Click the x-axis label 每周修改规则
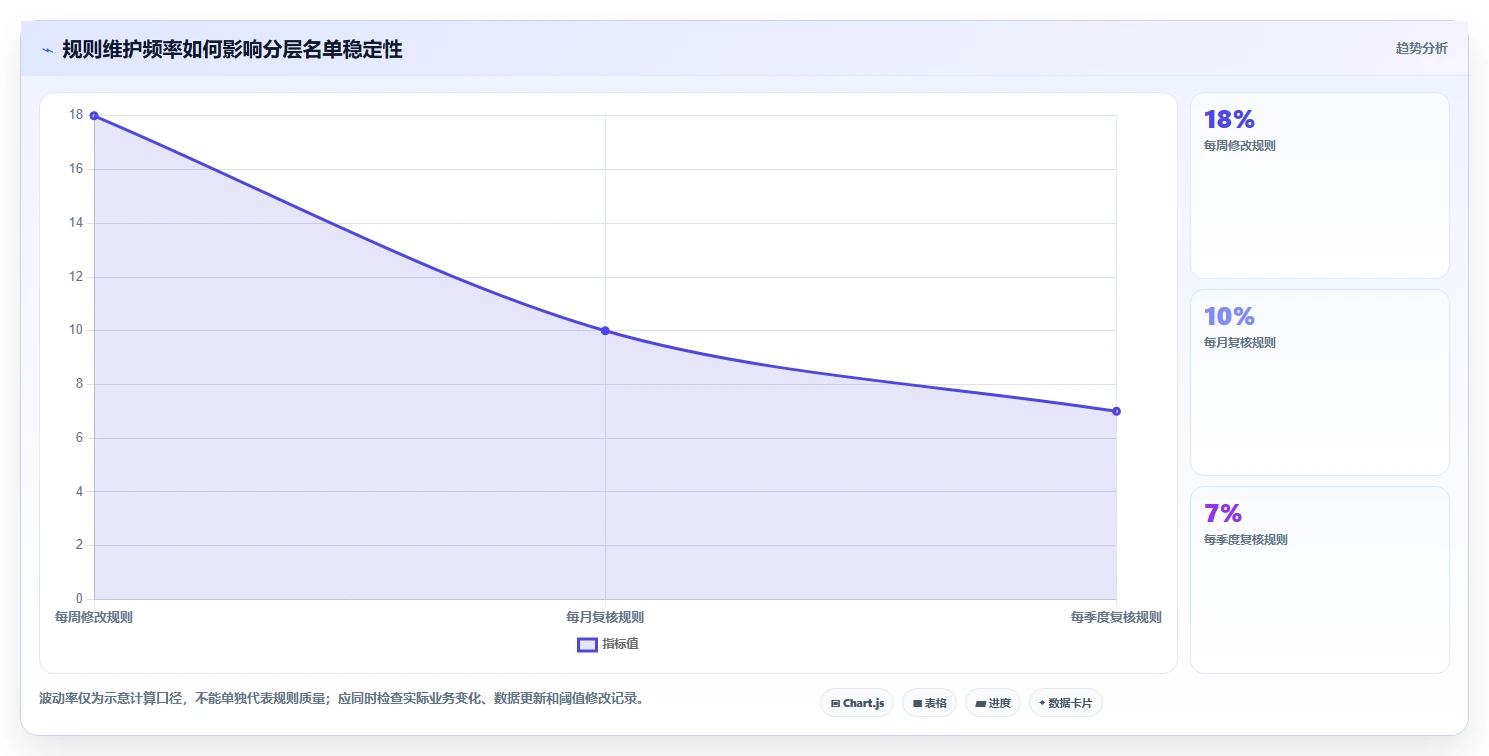This screenshot has width=1489, height=756. (x=94, y=617)
